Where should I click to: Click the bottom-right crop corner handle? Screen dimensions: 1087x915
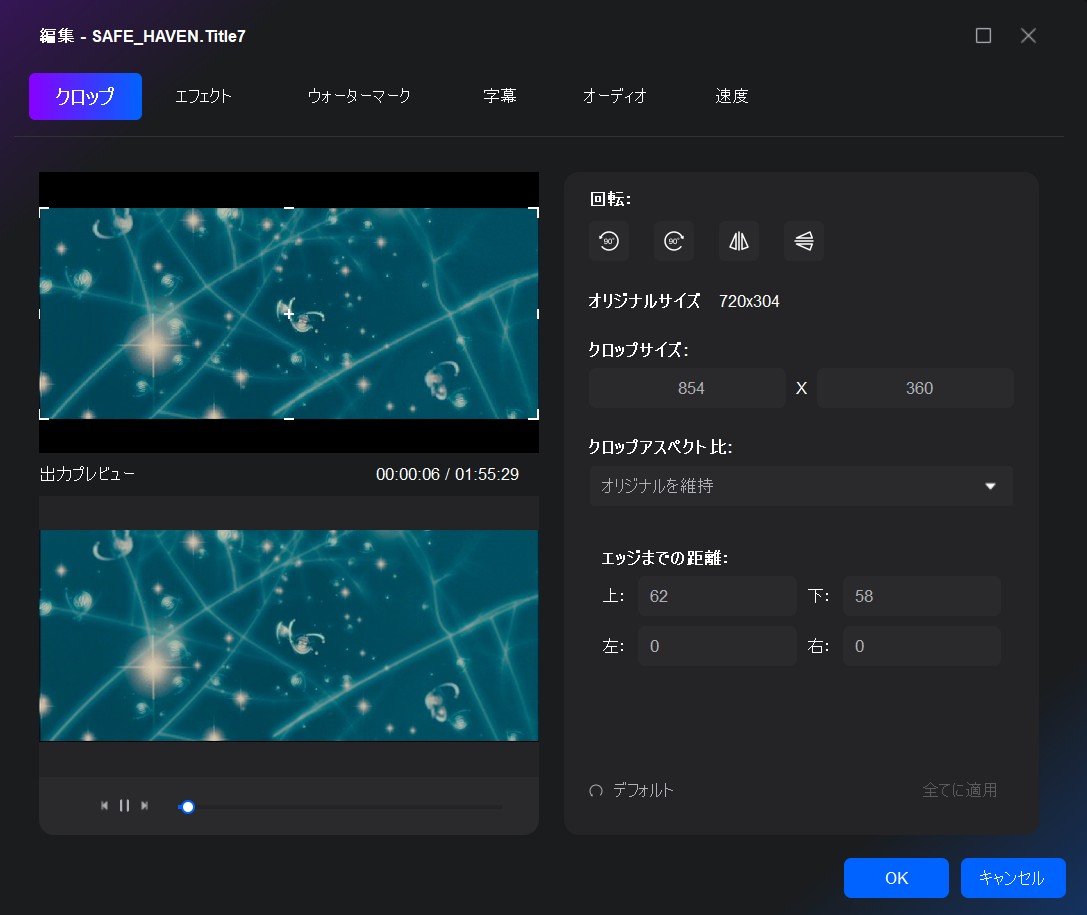(534, 415)
